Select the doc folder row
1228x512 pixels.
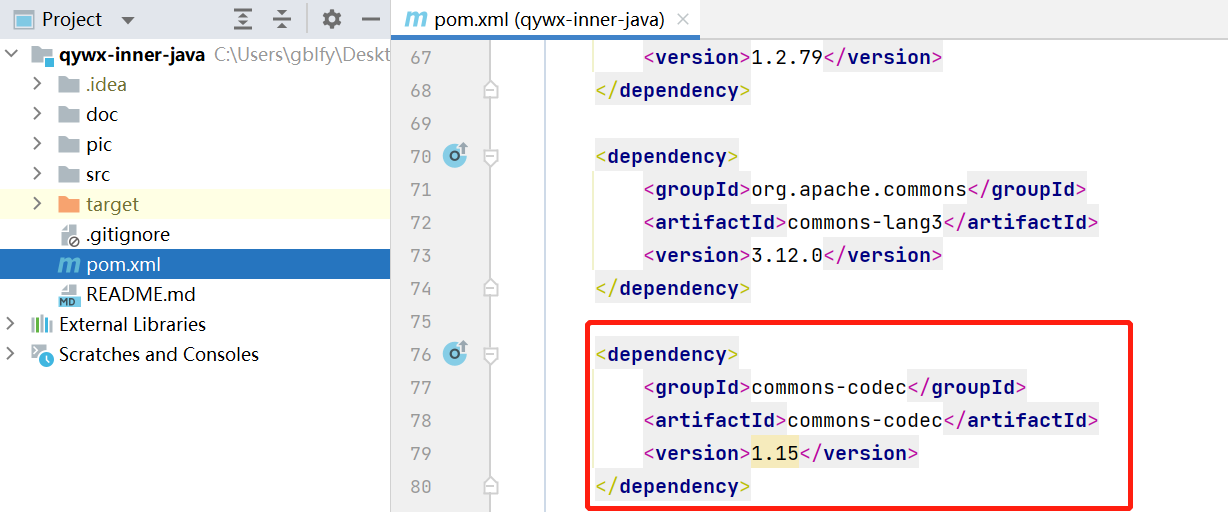click(x=195, y=114)
